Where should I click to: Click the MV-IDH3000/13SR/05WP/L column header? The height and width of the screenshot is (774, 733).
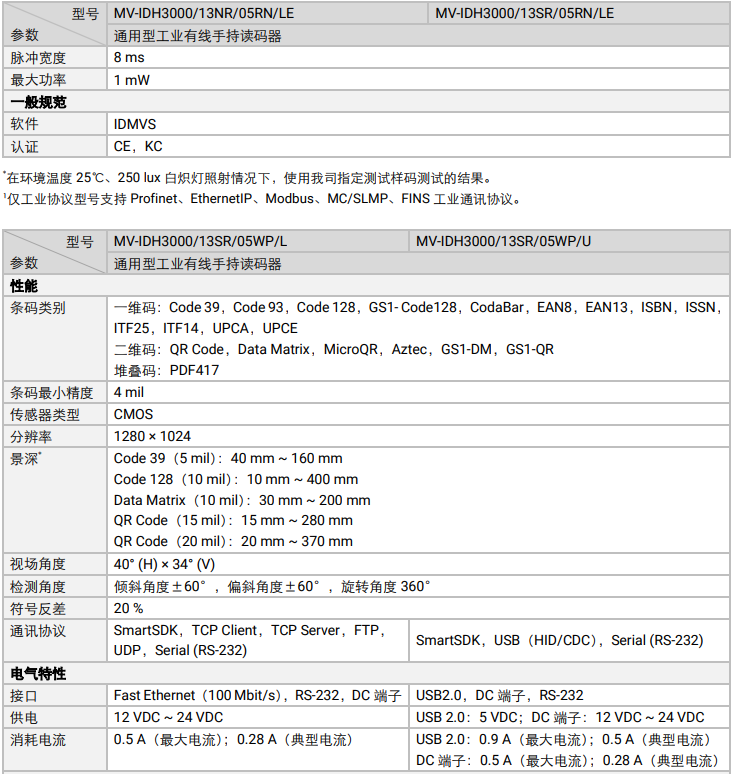click(x=200, y=242)
